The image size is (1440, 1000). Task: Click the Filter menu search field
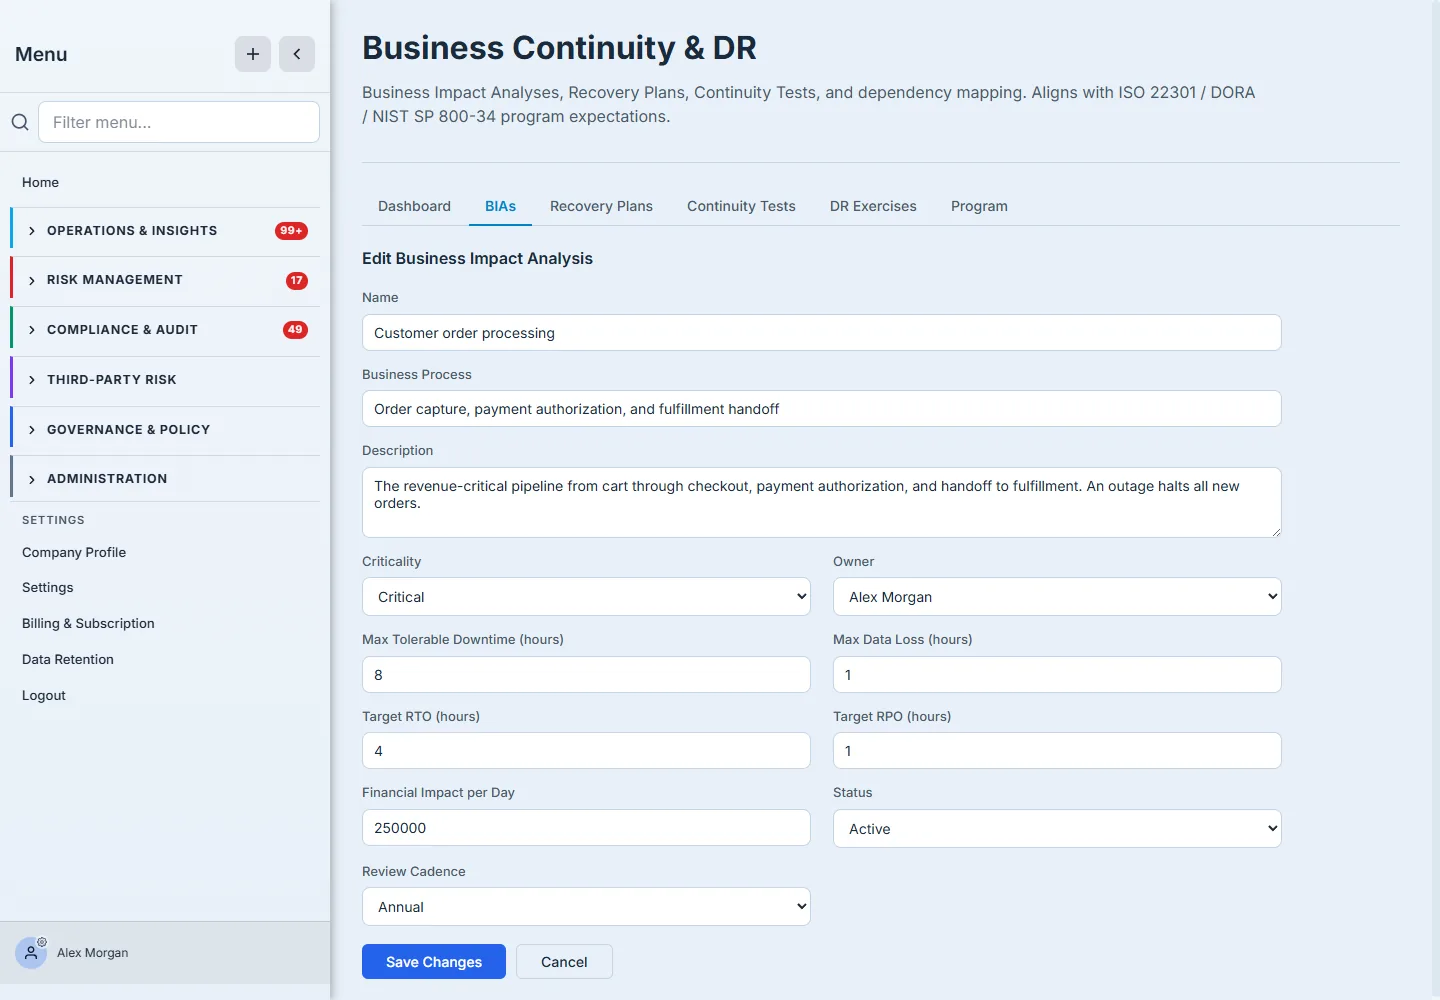click(179, 122)
